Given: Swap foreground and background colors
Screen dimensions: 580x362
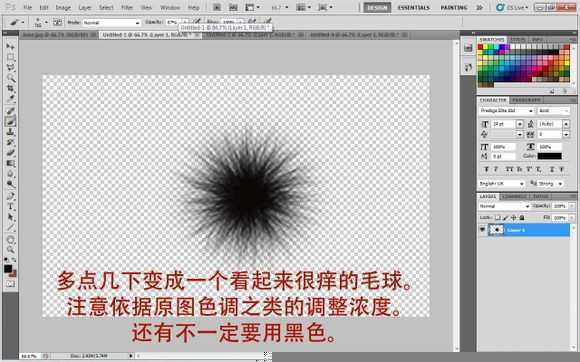Looking at the screenshot, I should pos(14,260).
